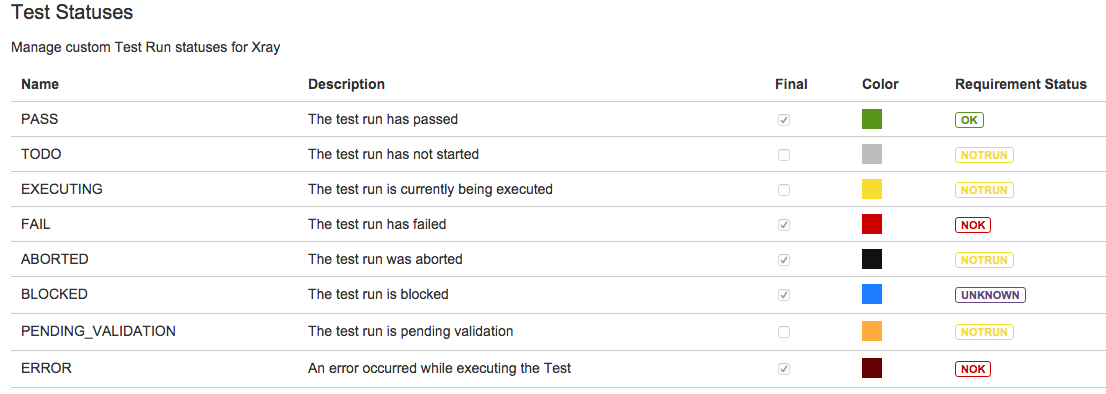Select NOTRUN badge for PENDING_VALIDATION
Screen dimensions: 1106x394
984,331
